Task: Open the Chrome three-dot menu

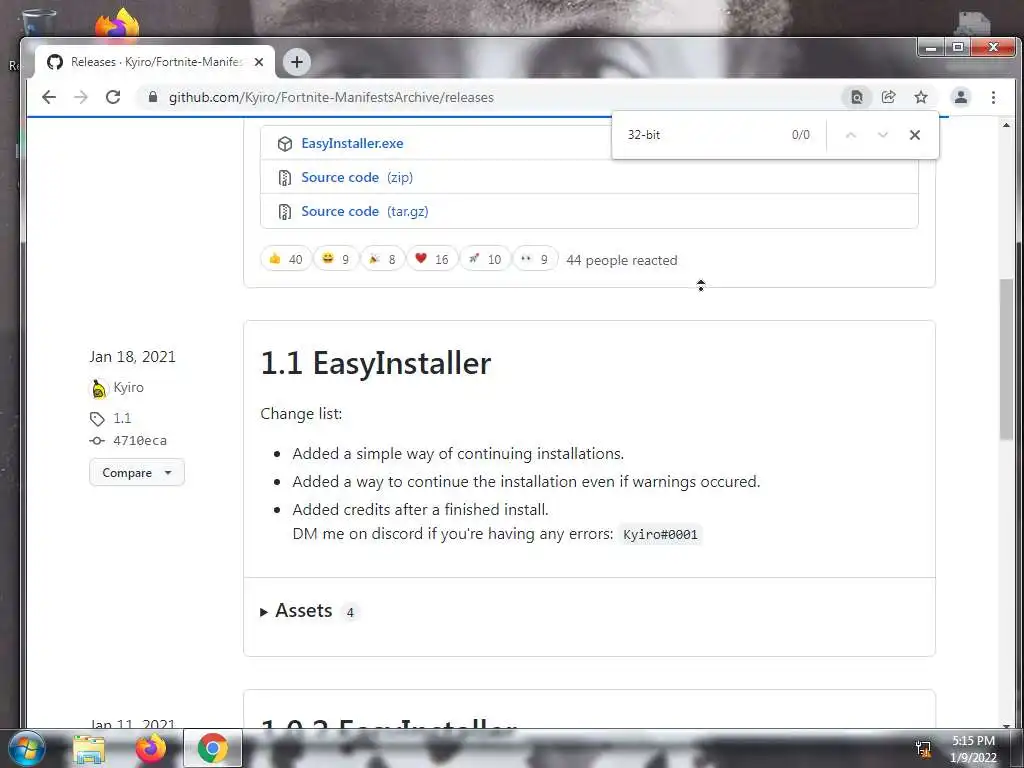Action: 993,97
